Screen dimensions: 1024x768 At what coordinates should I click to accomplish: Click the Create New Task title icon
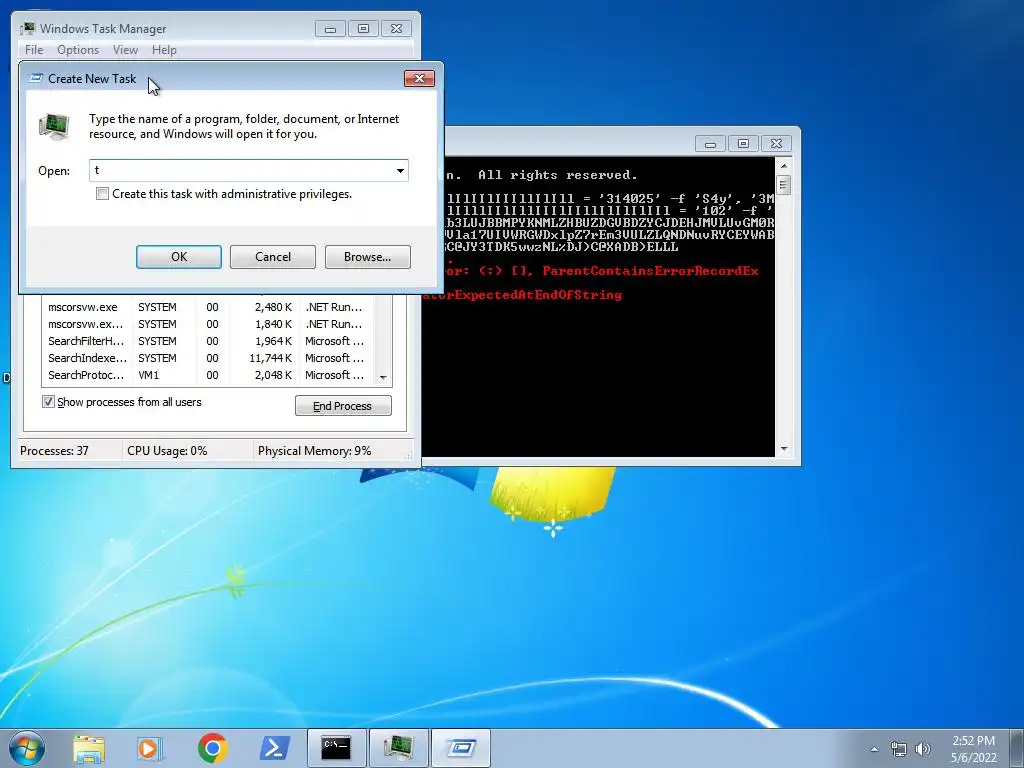(x=37, y=78)
